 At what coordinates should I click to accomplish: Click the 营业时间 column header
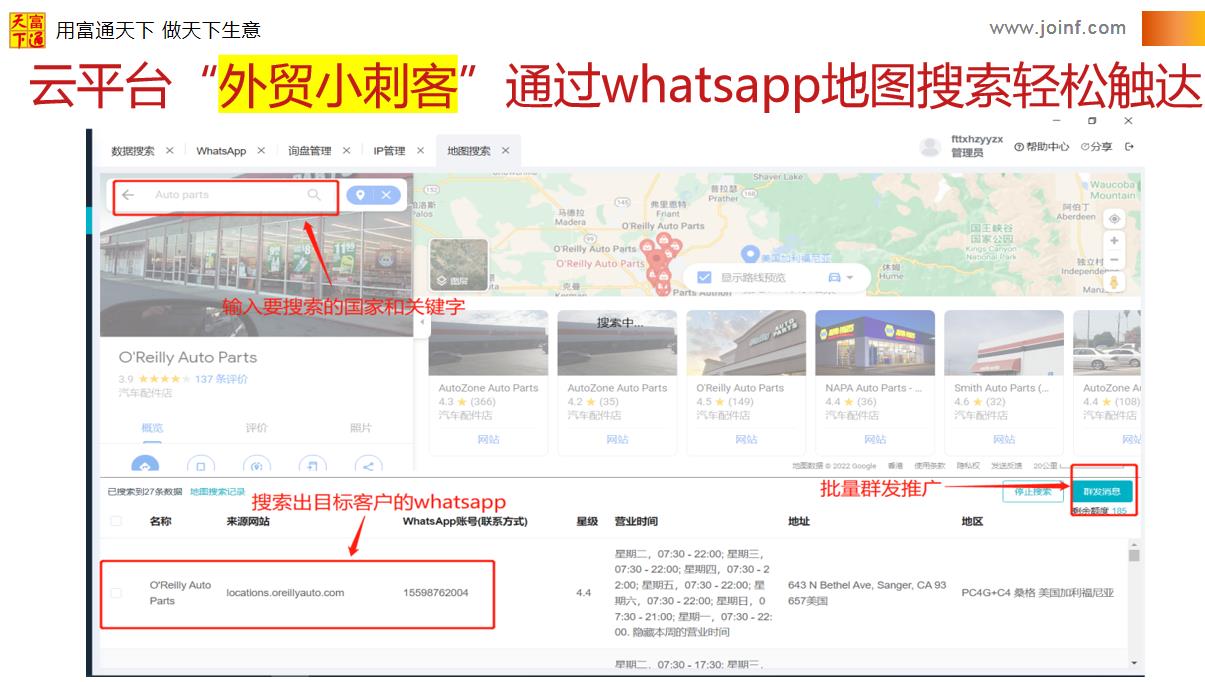click(636, 521)
